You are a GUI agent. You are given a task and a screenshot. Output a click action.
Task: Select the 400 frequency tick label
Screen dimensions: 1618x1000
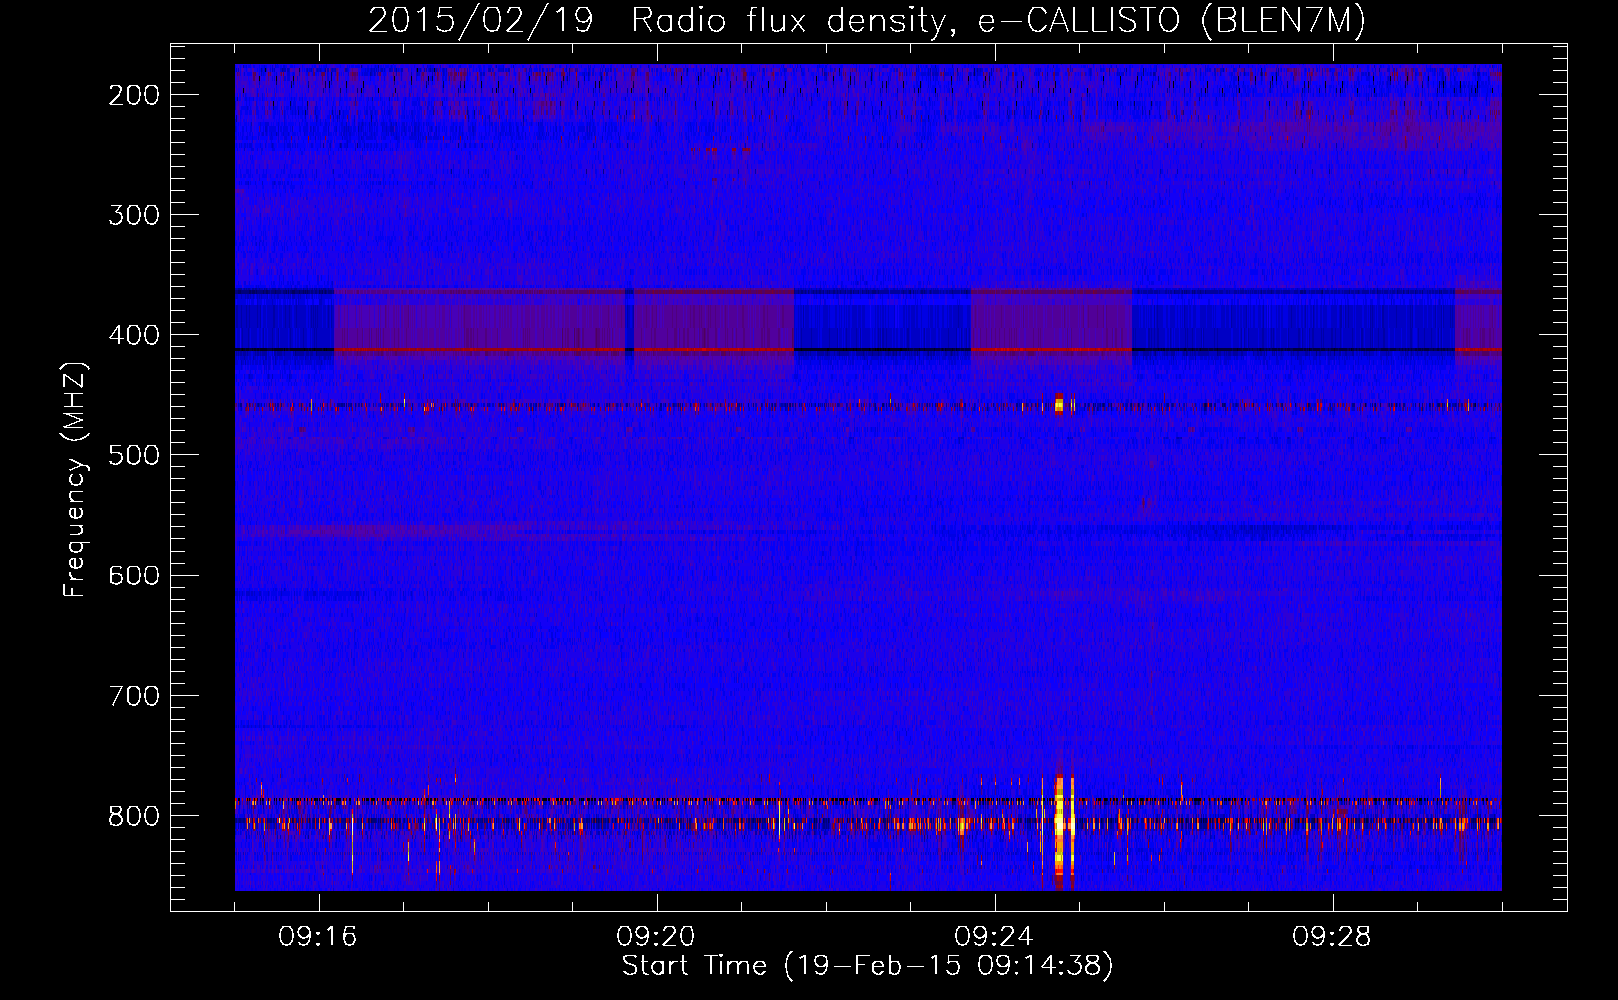[133, 335]
